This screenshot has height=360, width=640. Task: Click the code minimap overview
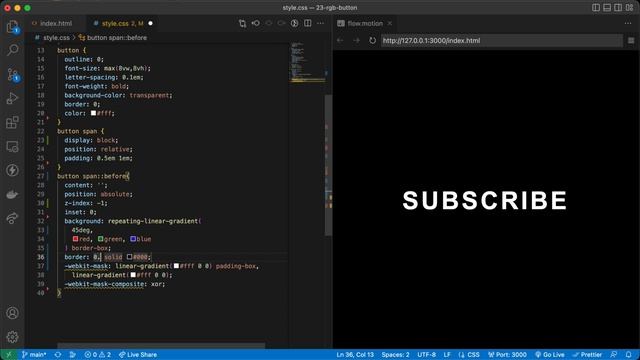click(308, 61)
